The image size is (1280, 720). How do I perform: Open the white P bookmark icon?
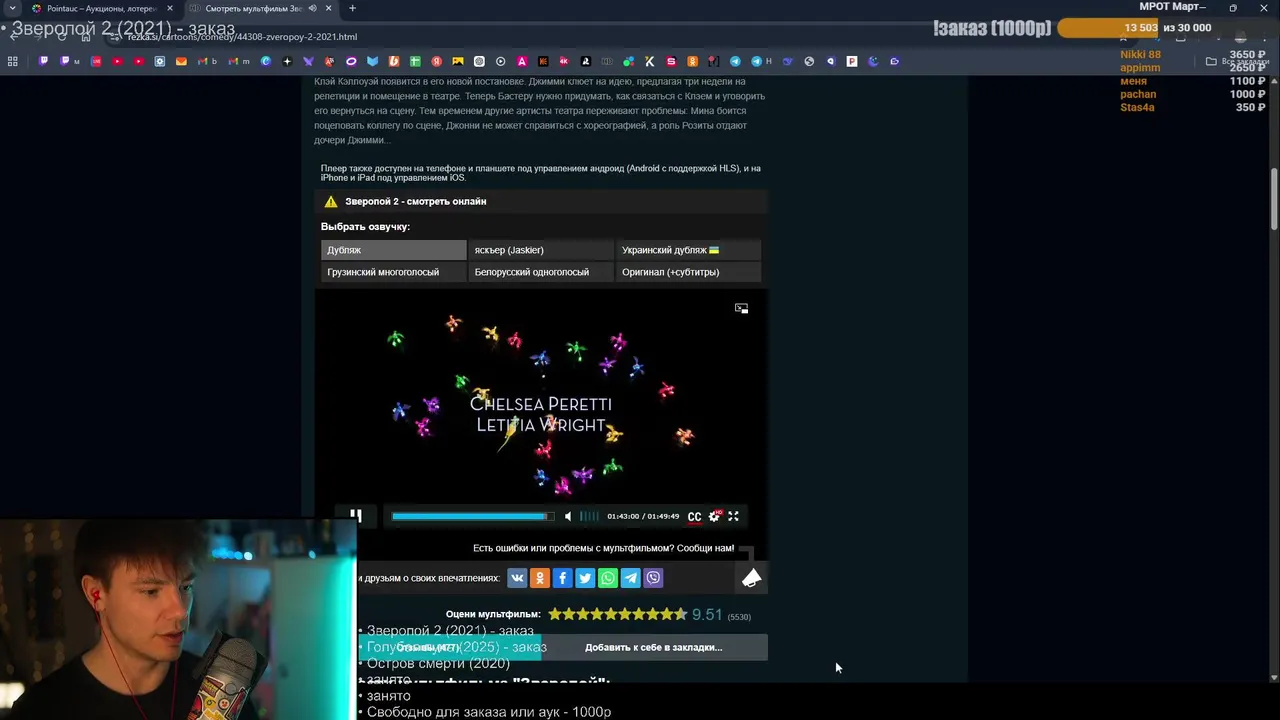[x=852, y=61]
